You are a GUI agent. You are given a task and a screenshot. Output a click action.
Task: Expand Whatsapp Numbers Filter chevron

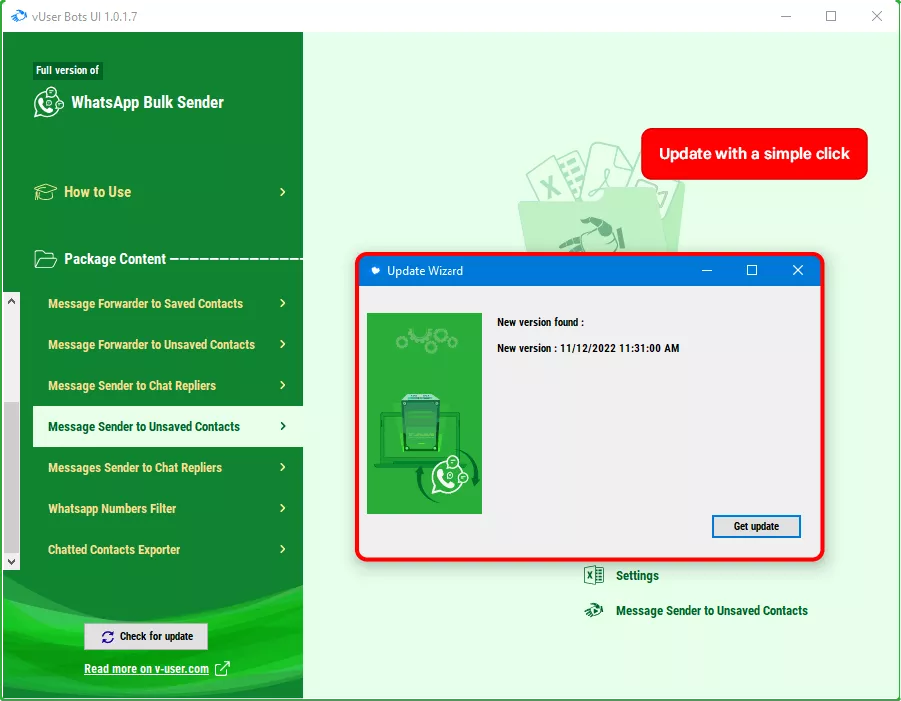[x=283, y=508]
